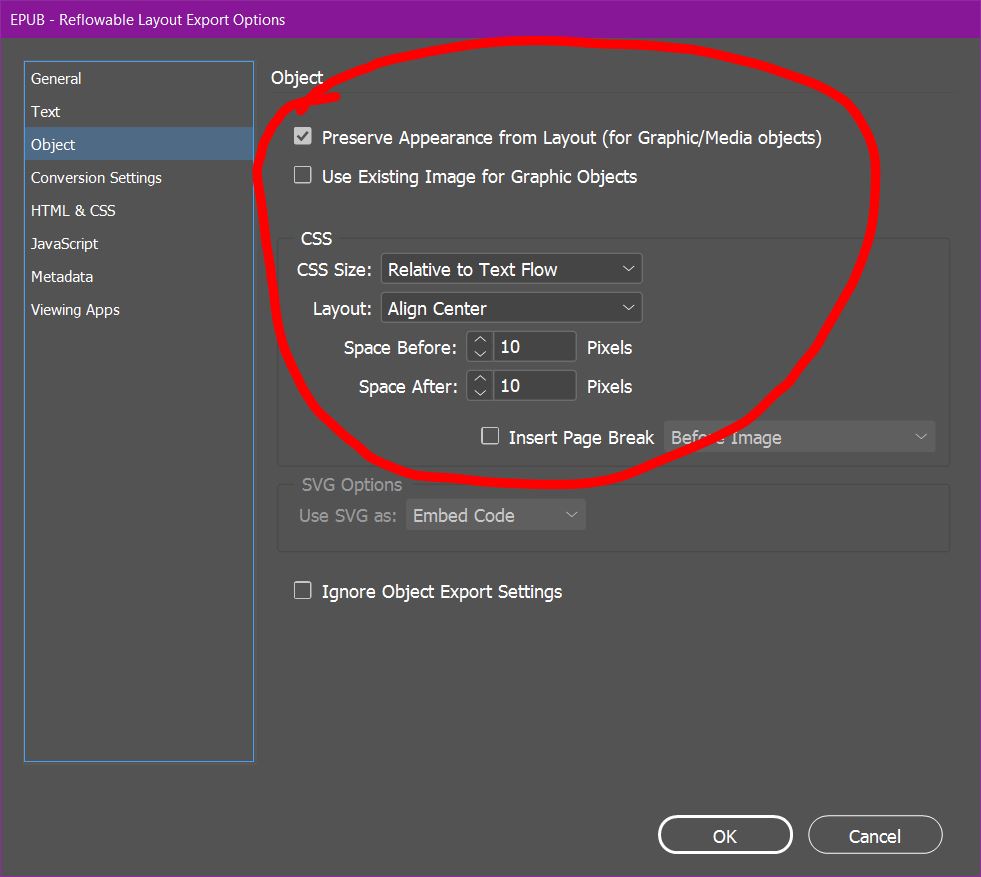Open the Before Image page break dropdown

(x=799, y=437)
